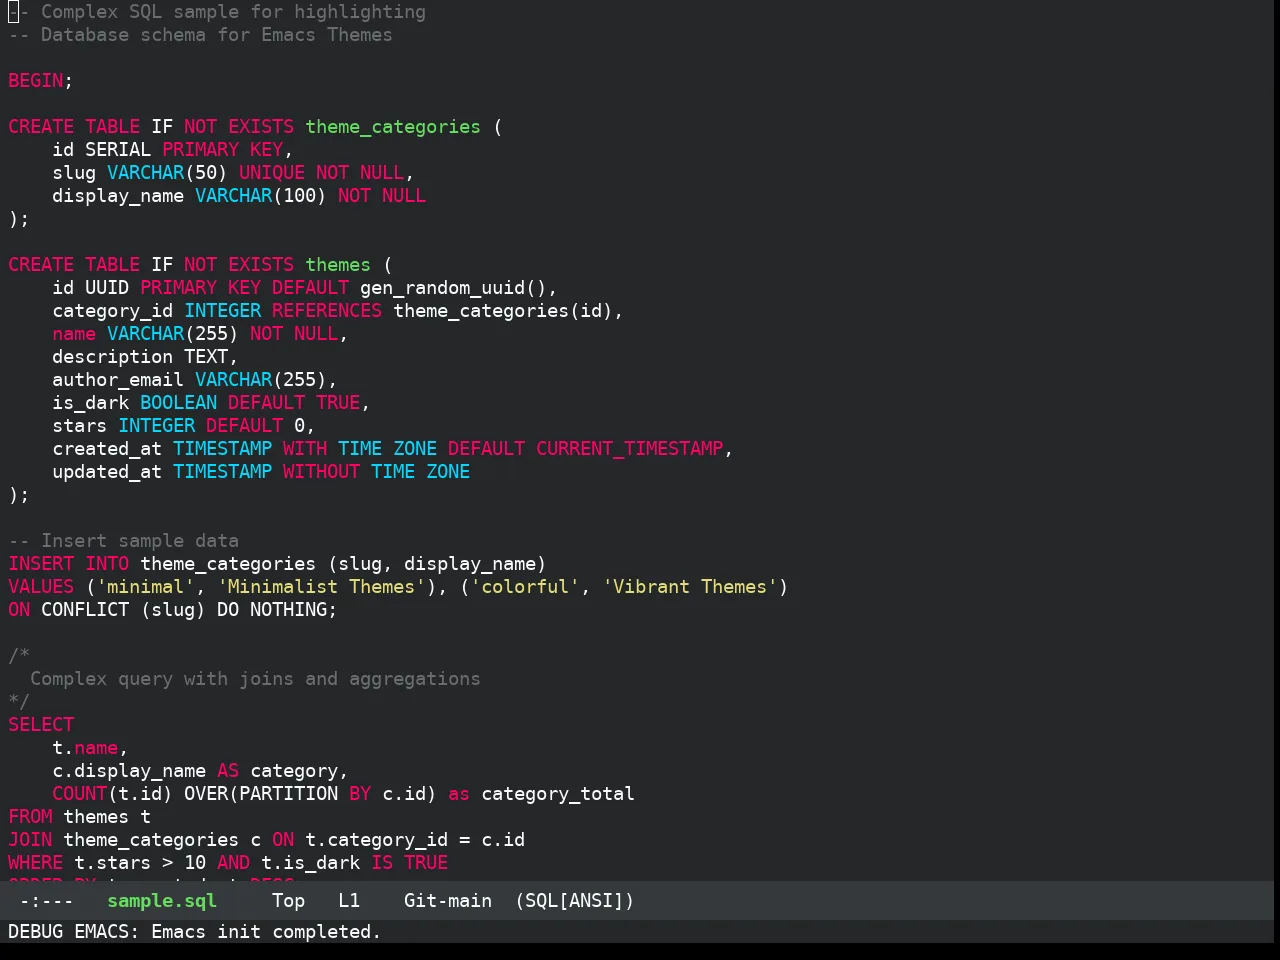Click the theme_categories table name in first CREATE TABLE
Image resolution: width=1280 pixels, height=960 pixels.
393,127
